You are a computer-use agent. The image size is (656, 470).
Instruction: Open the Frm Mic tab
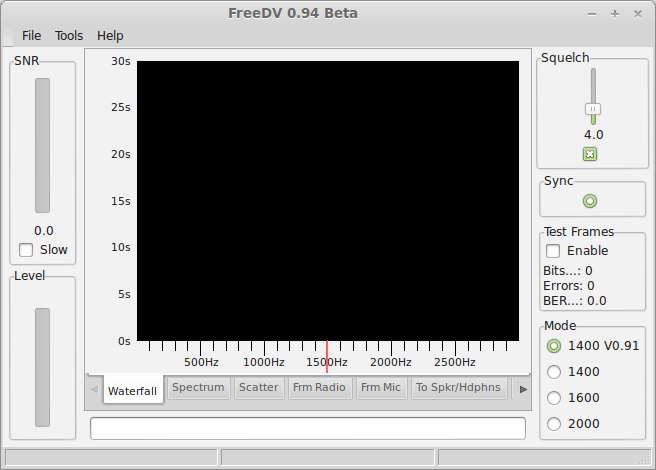pos(381,388)
